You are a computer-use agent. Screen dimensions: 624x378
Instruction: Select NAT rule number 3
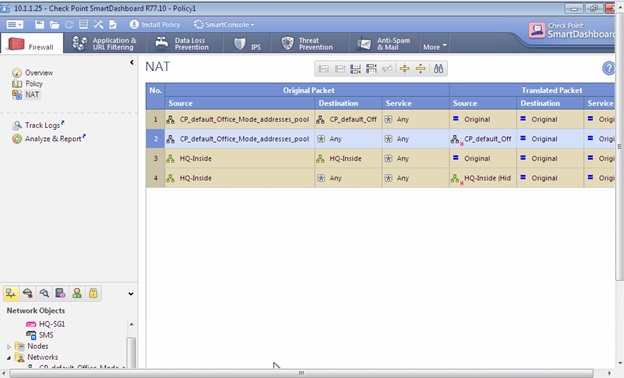[155, 158]
